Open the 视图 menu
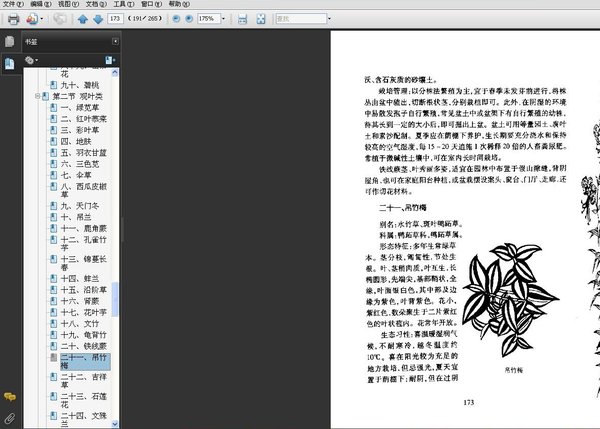The image size is (600, 429). [x=68, y=4]
